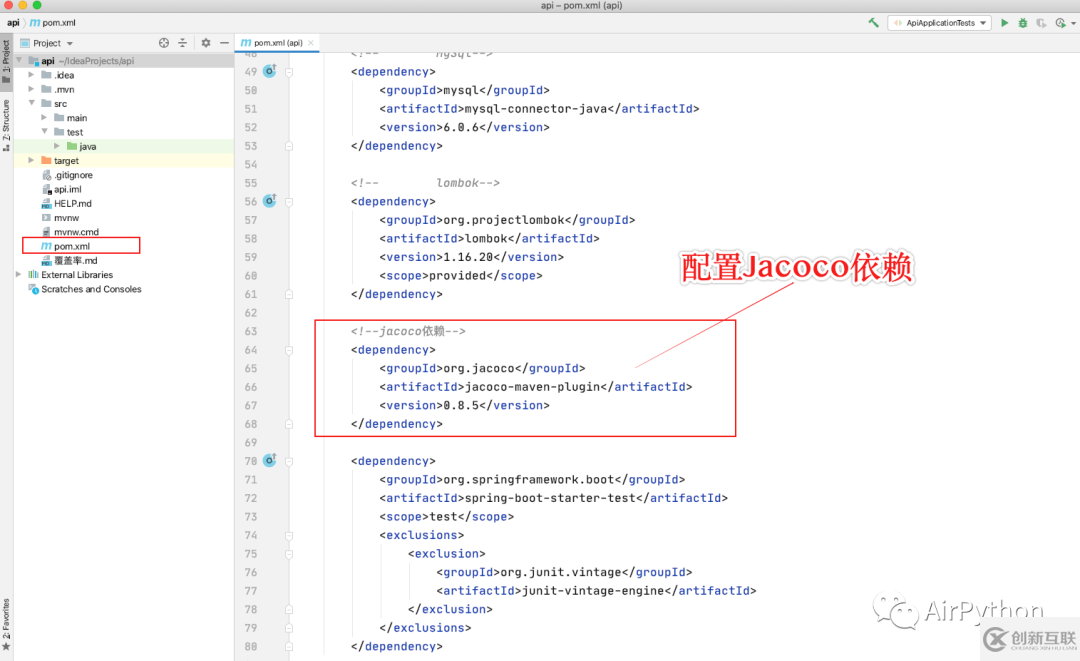Collapse the api project root node

pos(19,61)
